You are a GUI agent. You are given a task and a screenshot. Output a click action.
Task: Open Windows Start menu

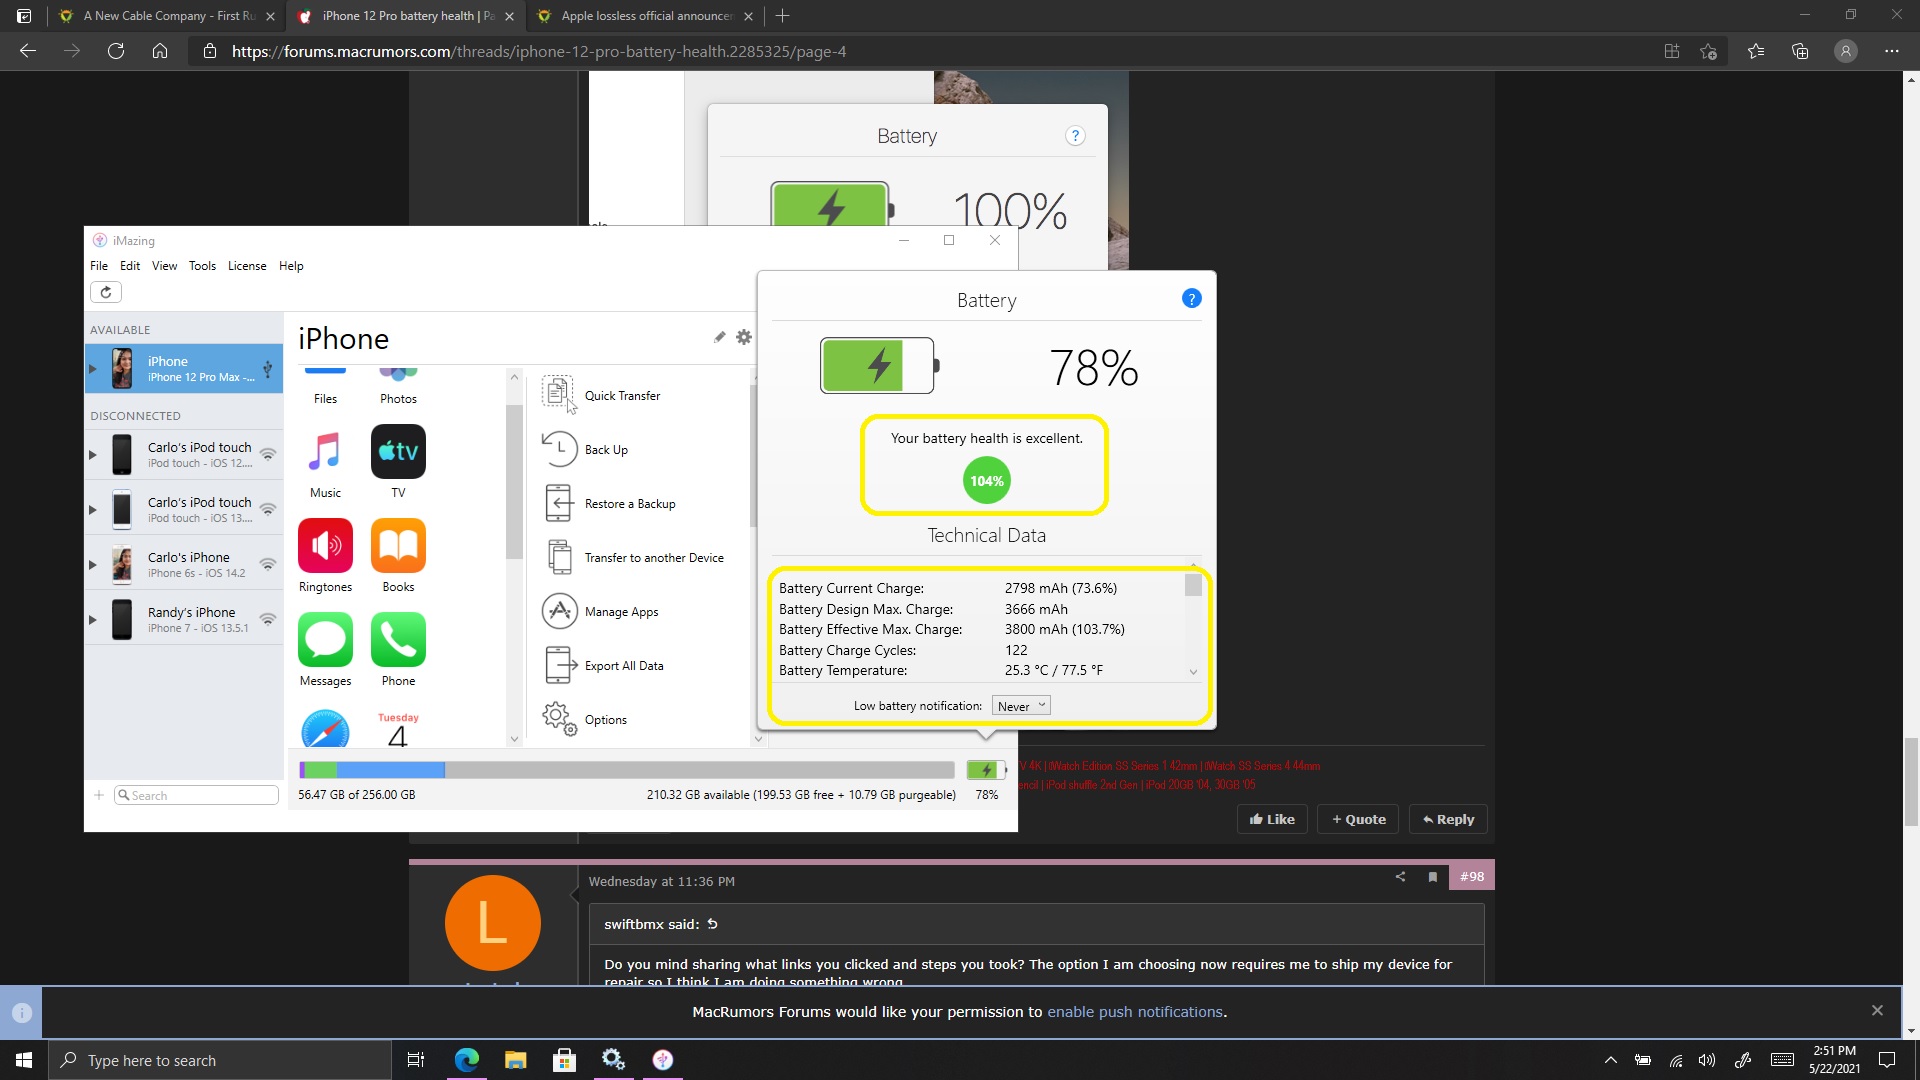pos(24,1060)
